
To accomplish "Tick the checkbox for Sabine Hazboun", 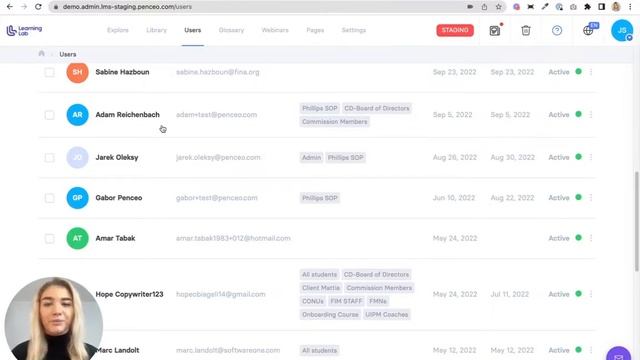I will coord(49,72).
